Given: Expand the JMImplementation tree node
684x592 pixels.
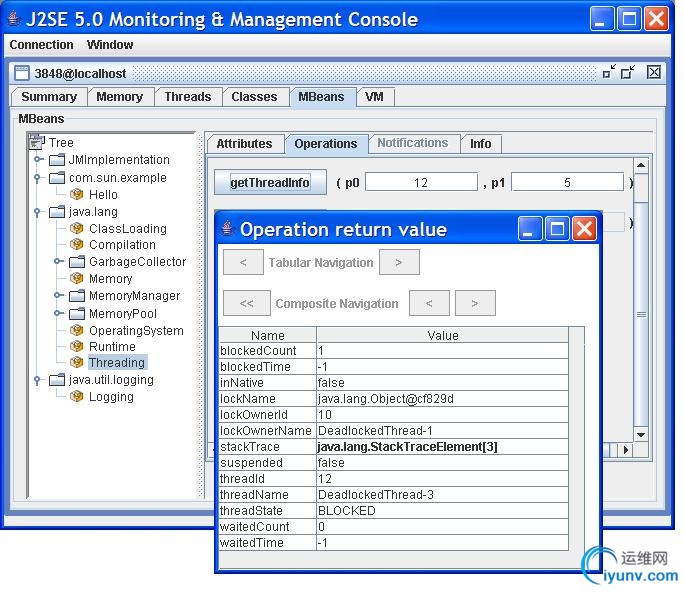Looking at the screenshot, I should [x=39, y=159].
